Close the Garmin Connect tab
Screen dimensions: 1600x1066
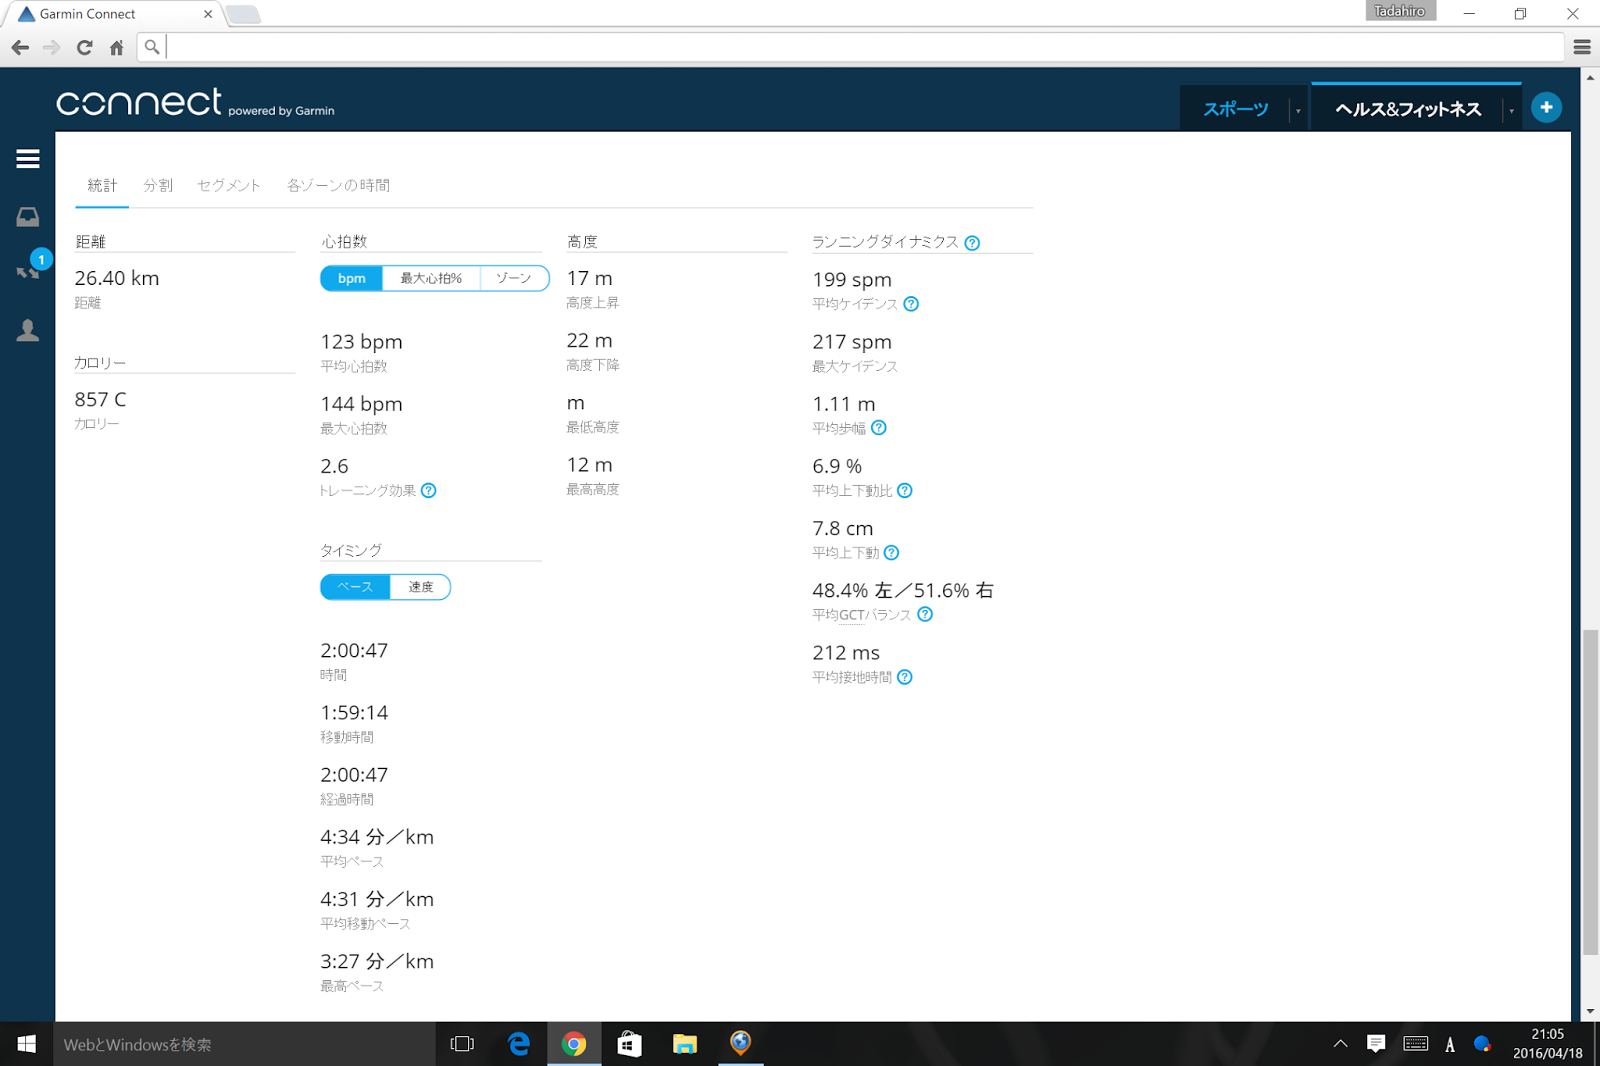(x=207, y=14)
